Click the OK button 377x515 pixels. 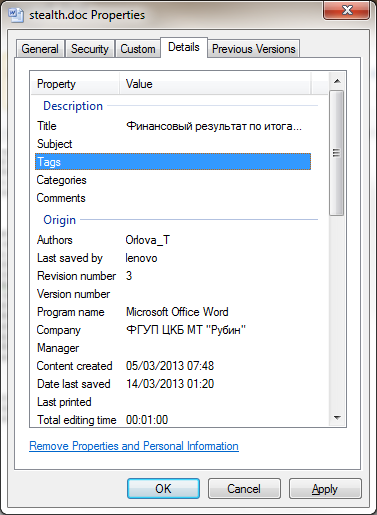click(x=163, y=489)
